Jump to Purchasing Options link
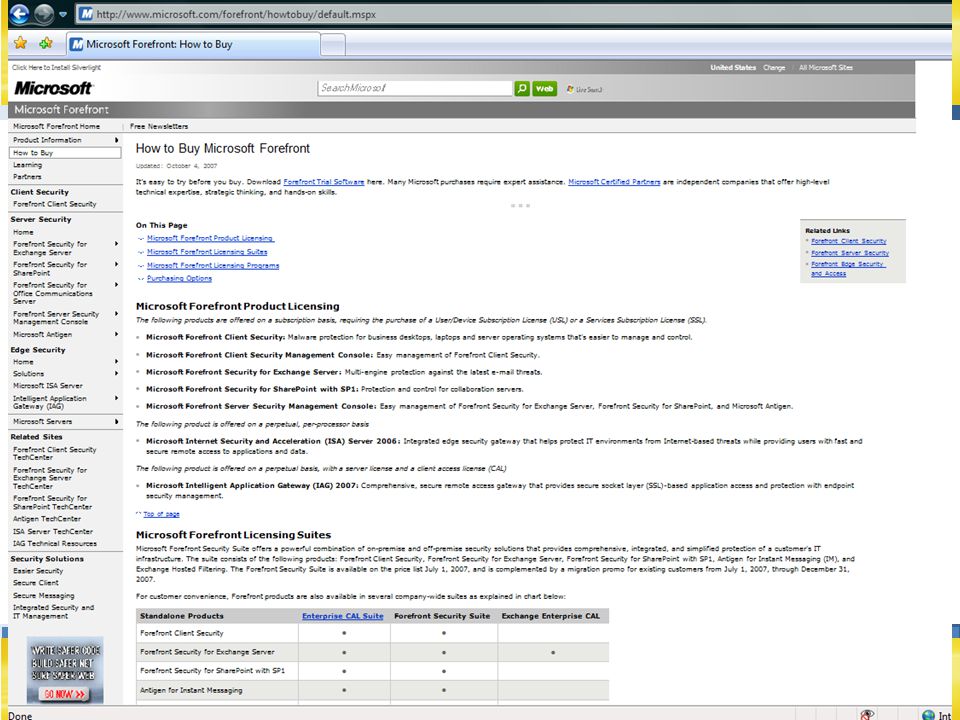 click(x=179, y=279)
